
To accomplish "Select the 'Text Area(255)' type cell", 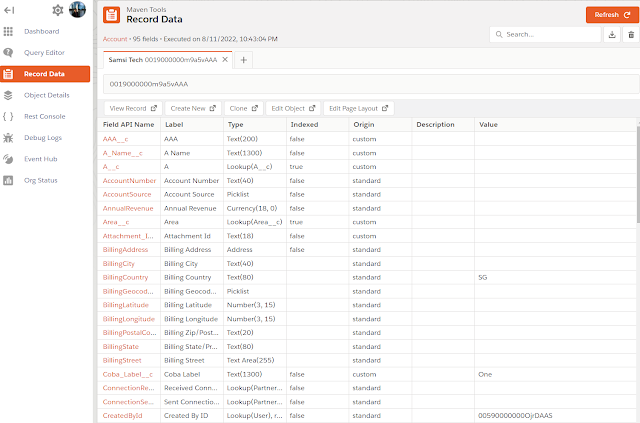I will (255, 361).
